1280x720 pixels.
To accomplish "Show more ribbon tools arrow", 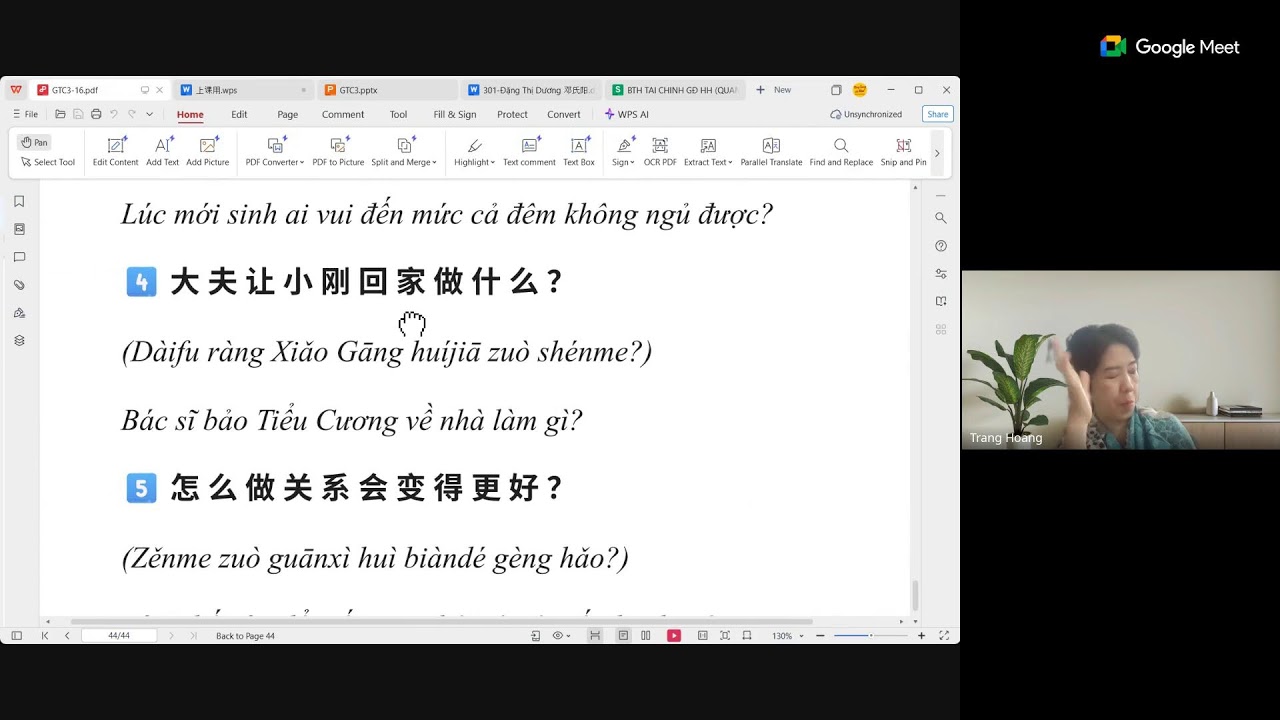I will pos(937,153).
